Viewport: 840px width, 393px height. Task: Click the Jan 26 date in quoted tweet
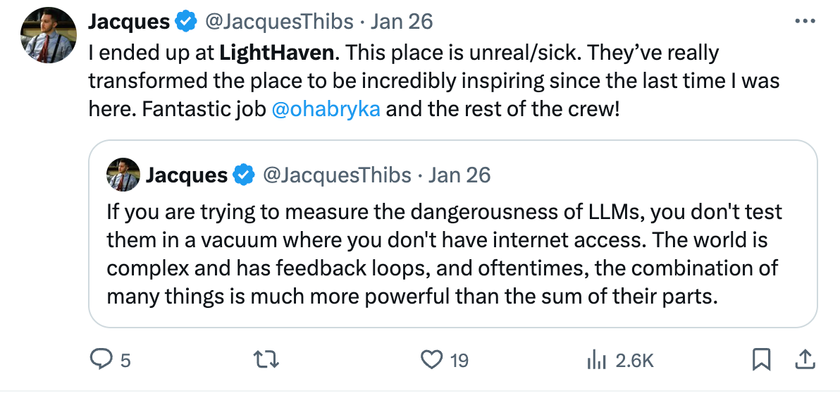pyautogui.click(x=459, y=175)
